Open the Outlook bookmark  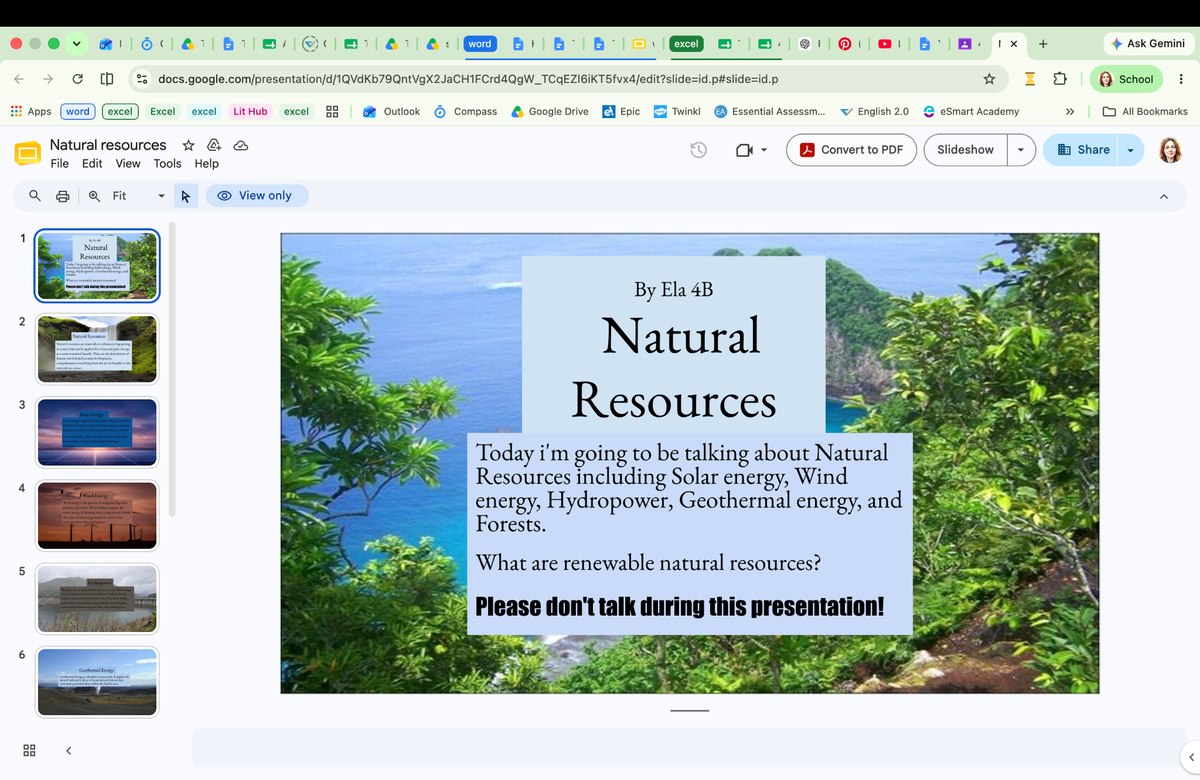pyautogui.click(x=391, y=111)
